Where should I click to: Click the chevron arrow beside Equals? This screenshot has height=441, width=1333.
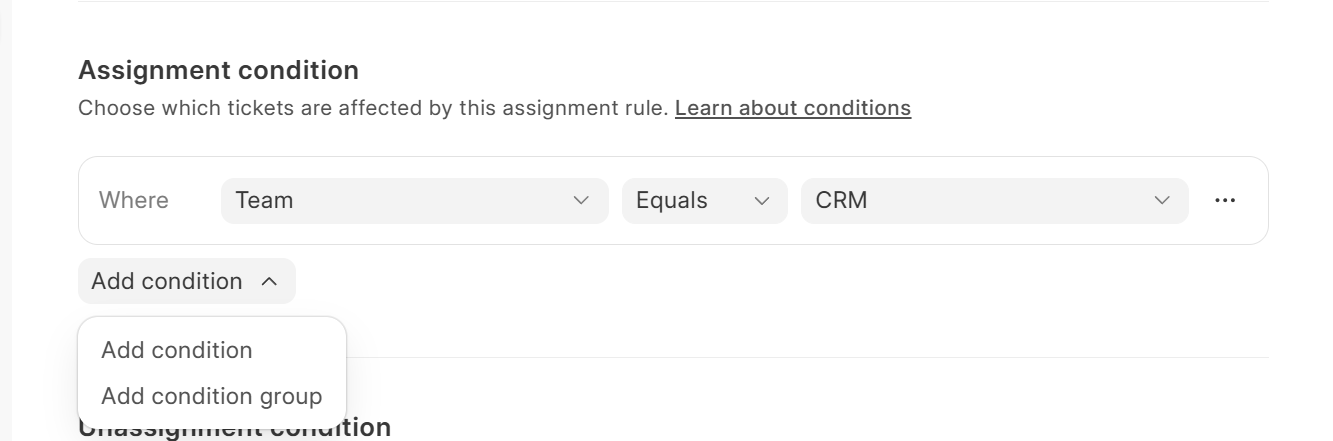coord(762,201)
